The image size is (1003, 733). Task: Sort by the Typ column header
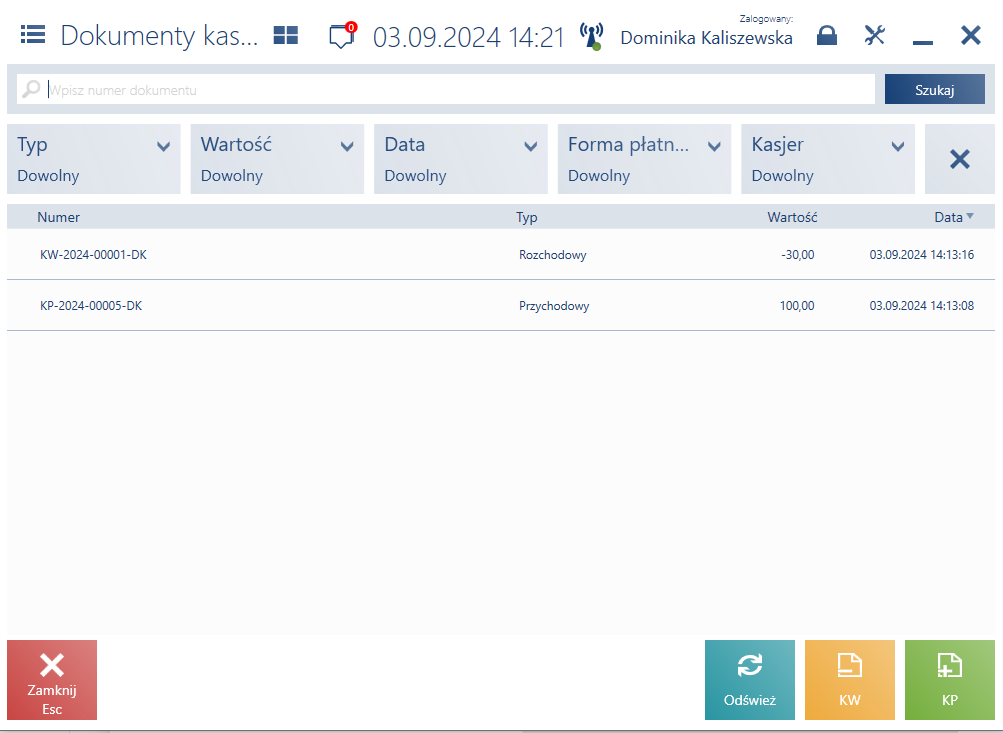[x=526, y=217]
